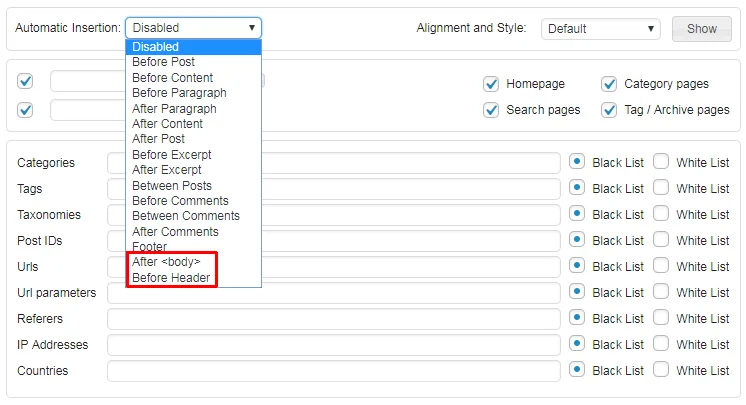Choose White List for Countries row

point(661,370)
